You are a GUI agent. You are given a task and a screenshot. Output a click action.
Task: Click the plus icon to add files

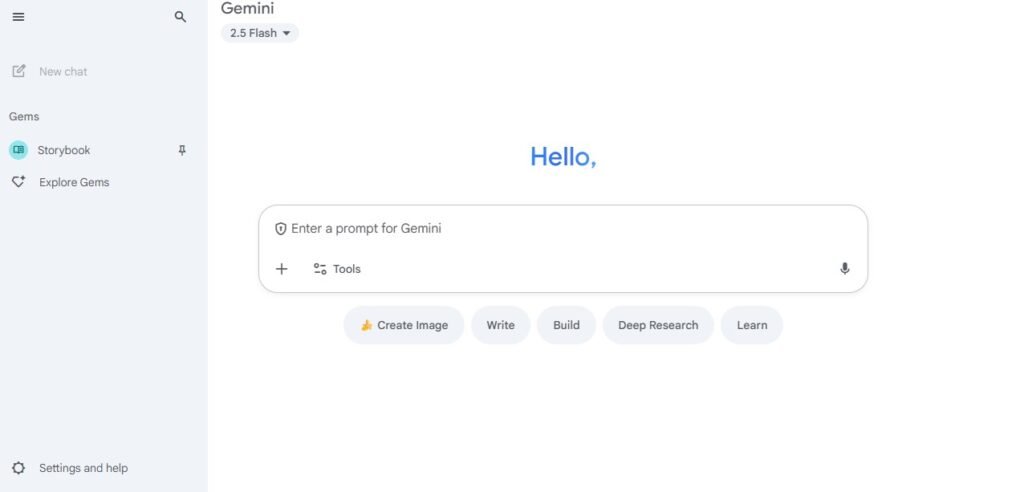[282, 269]
